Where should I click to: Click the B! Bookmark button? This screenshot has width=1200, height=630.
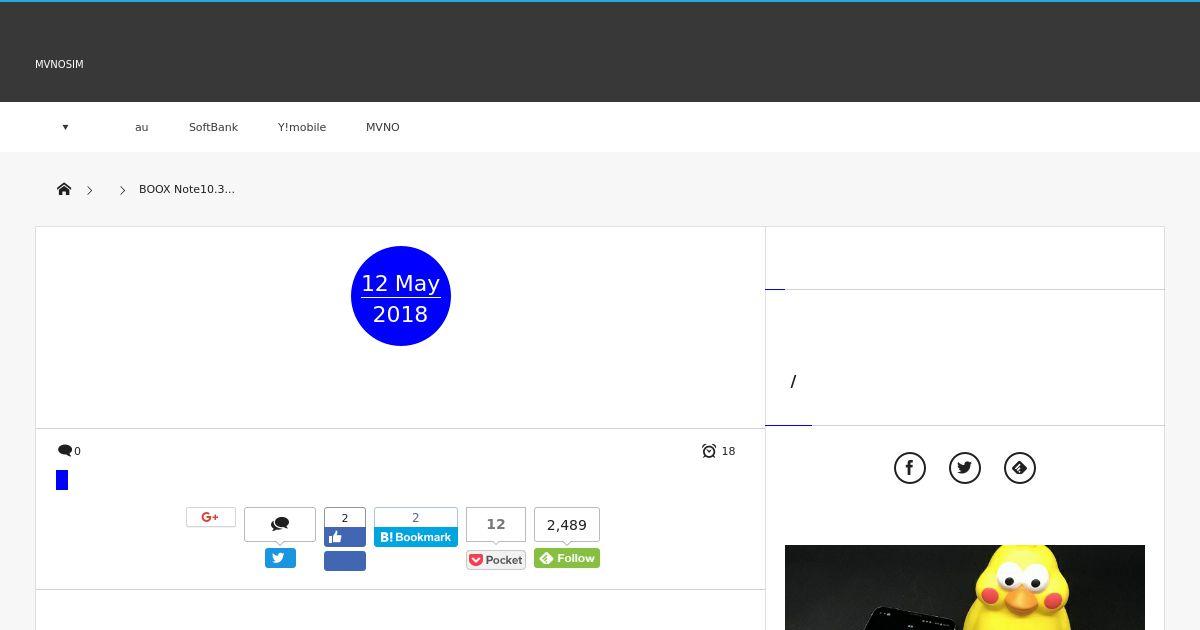pos(416,537)
